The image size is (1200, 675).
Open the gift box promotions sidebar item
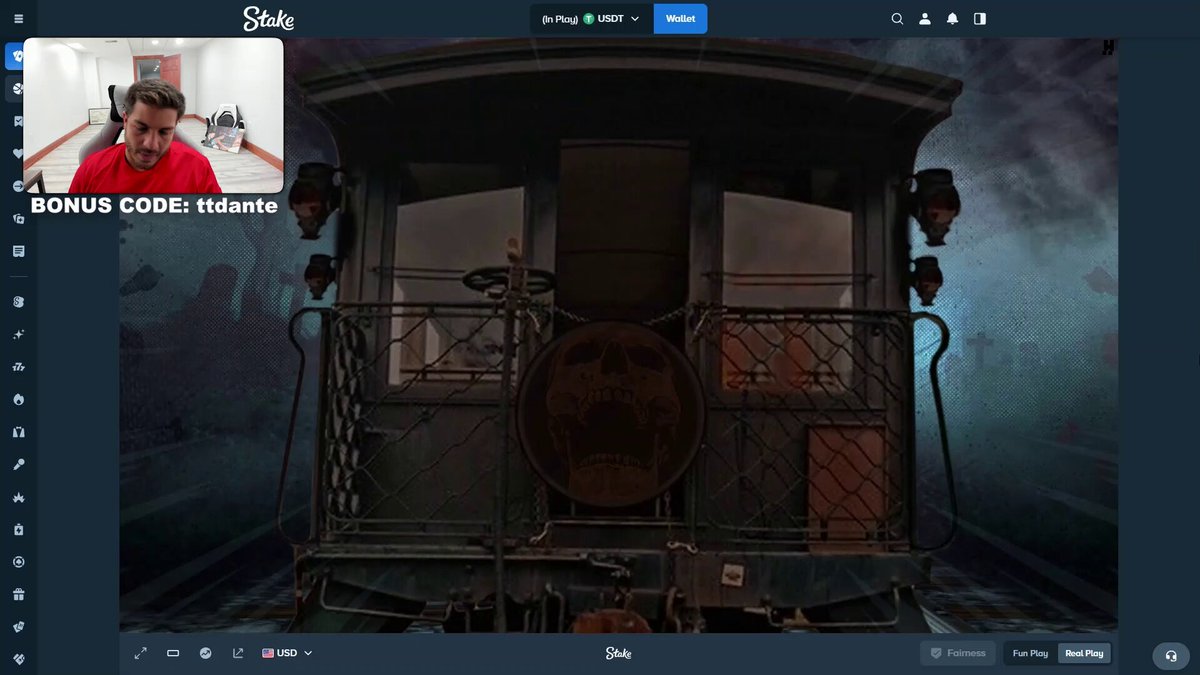click(x=18, y=594)
